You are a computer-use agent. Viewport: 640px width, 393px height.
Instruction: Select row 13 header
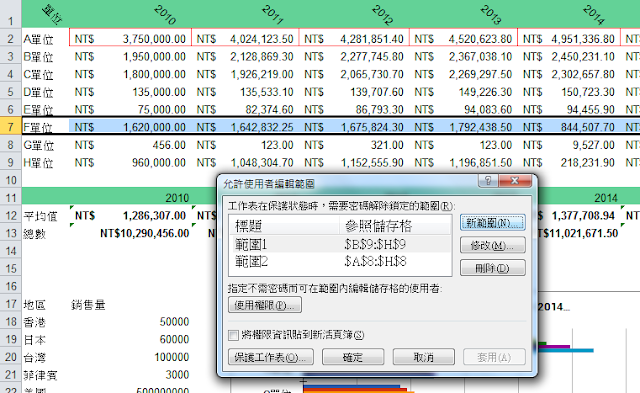point(11,233)
